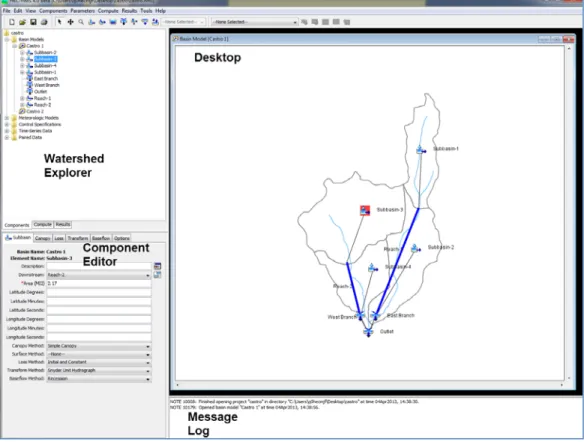Image resolution: width=584 pixels, height=442 pixels.
Task: Switch to the Canopy tab
Action: (x=43, y=238)
